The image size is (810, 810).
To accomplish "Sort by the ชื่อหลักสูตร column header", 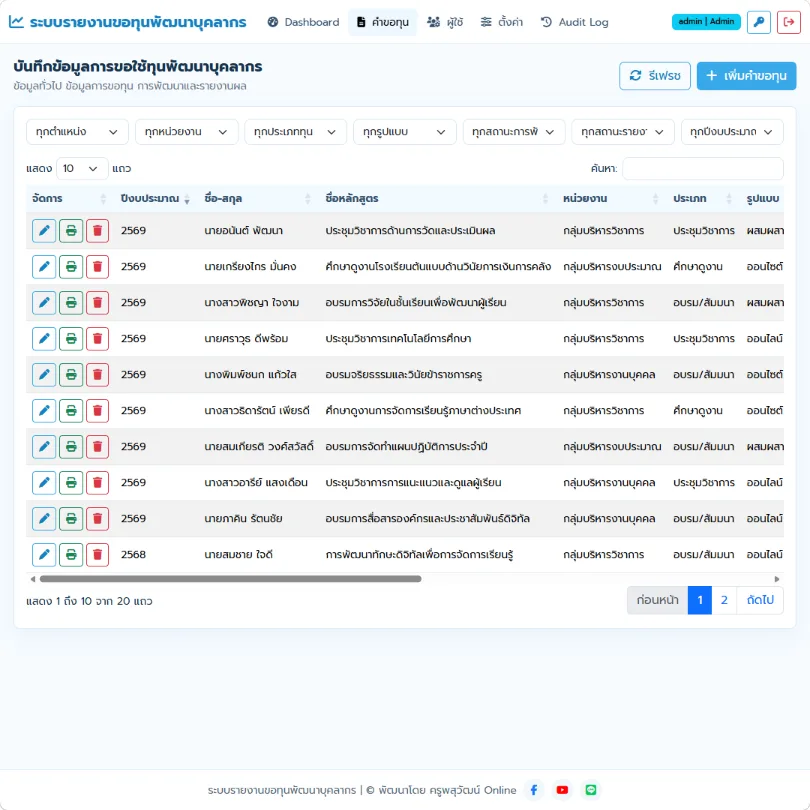I will [437, 198].
